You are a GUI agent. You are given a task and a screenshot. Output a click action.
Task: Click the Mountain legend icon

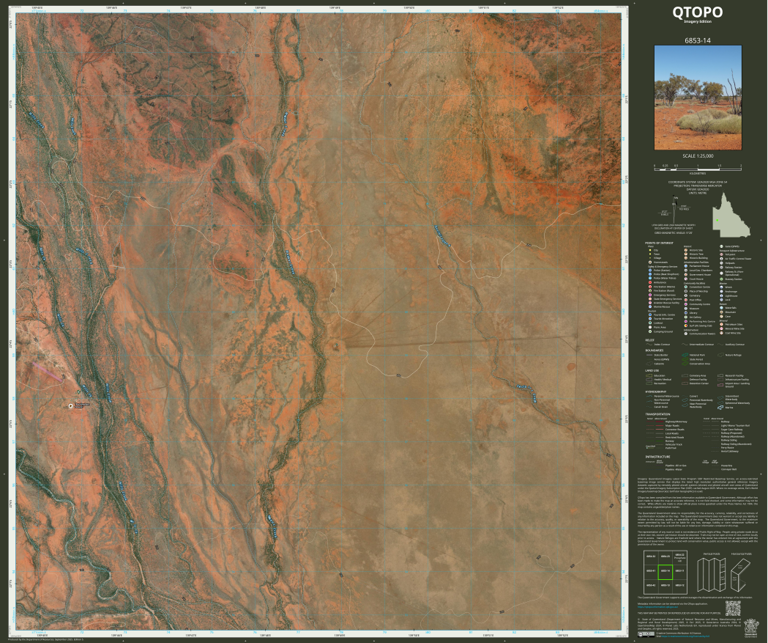721,312
